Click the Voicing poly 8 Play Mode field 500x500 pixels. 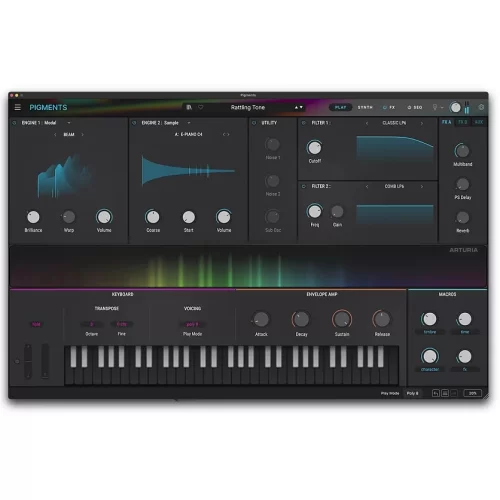tap(192, 324)
